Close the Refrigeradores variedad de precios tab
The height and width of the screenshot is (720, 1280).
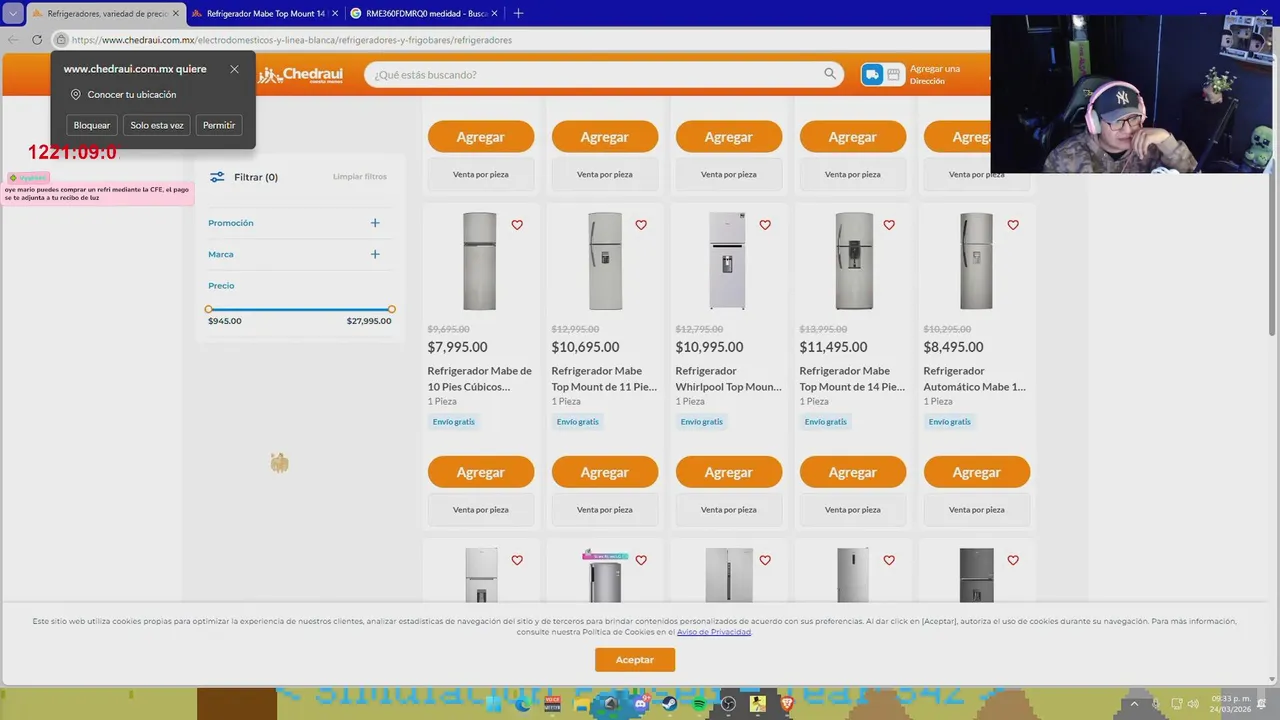[x=176, y=13]
